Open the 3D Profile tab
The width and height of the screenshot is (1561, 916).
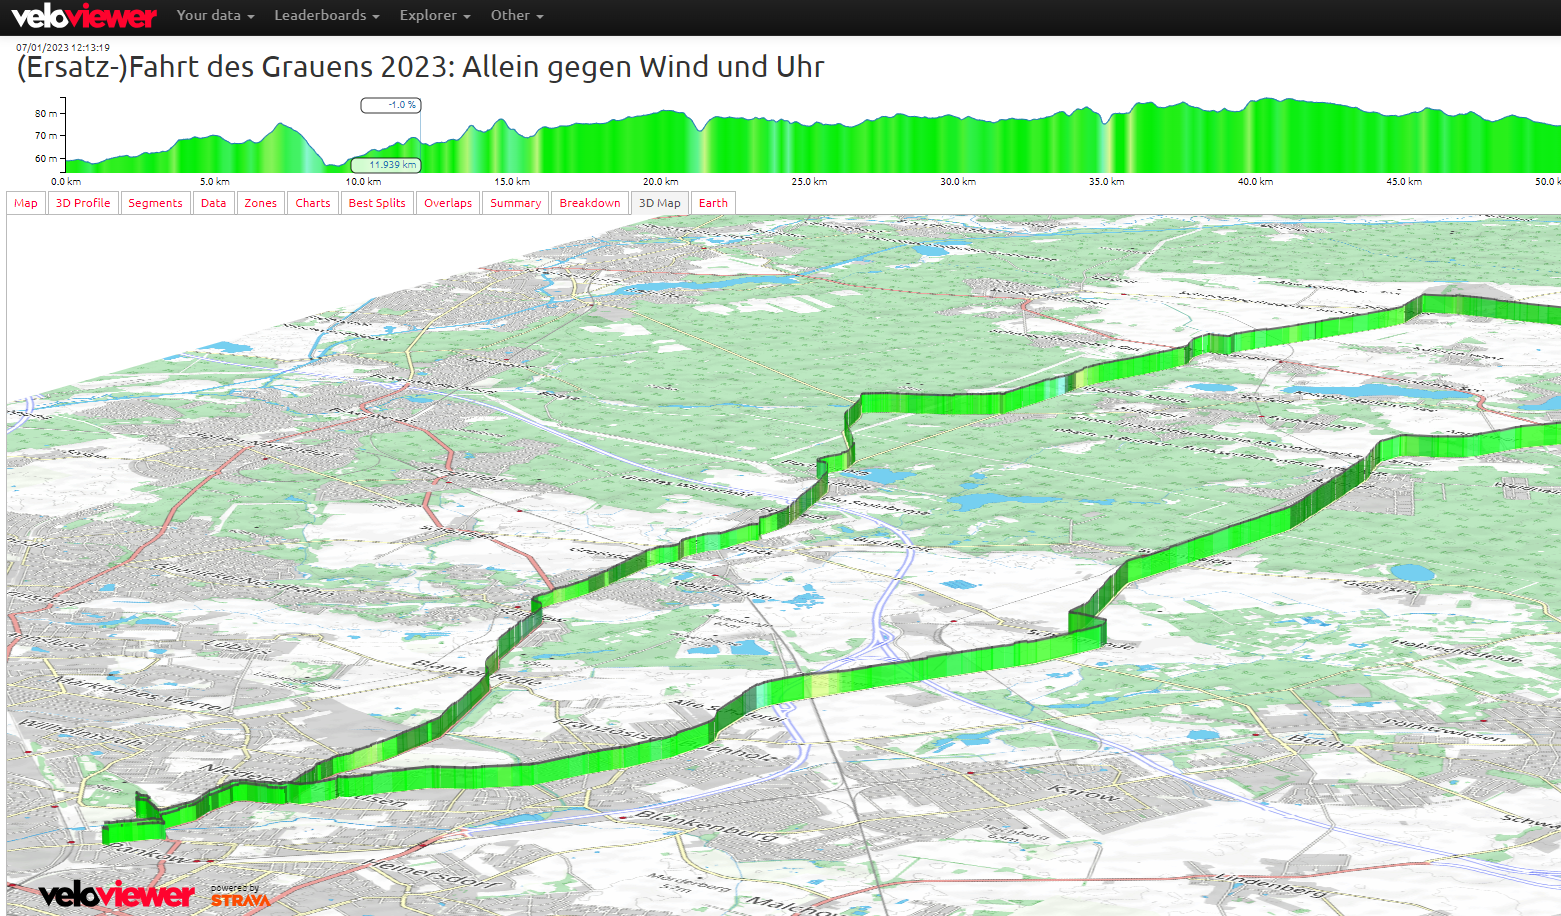(83, 203)
